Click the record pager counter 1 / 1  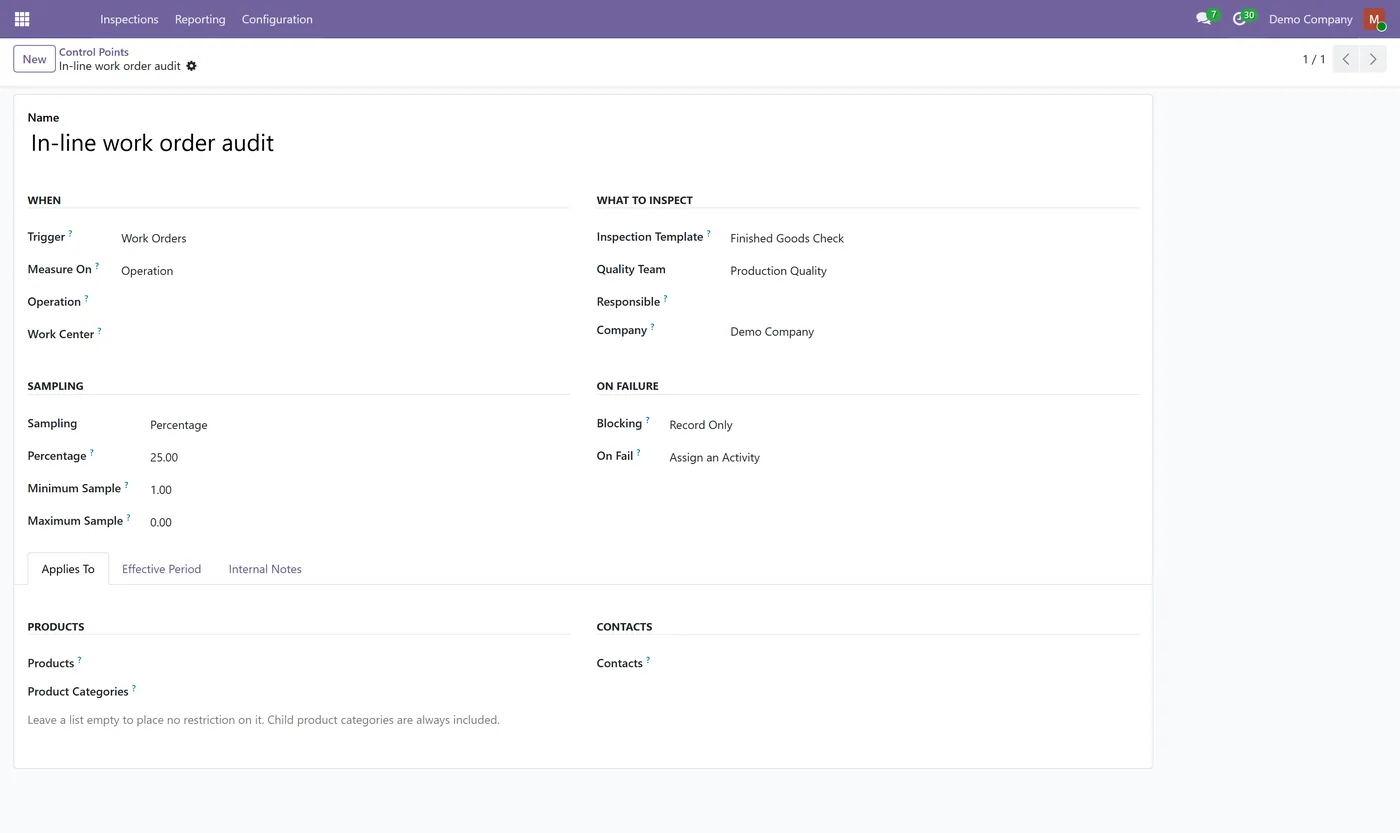tap(1314, 59)
